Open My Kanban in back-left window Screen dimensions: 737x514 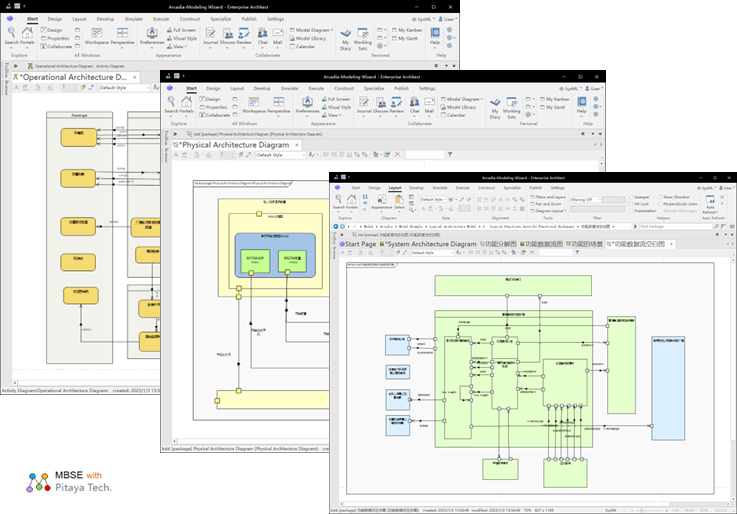click(x=407, y=30)
